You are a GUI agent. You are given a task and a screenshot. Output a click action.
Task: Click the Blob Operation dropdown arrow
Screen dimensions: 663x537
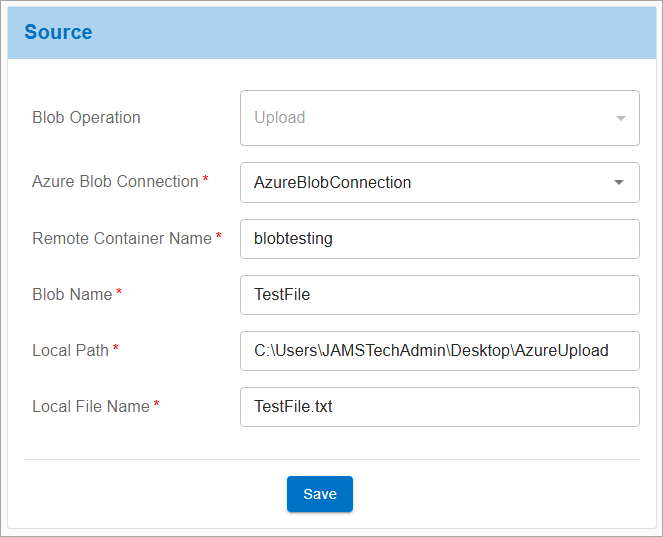(620, 118)
